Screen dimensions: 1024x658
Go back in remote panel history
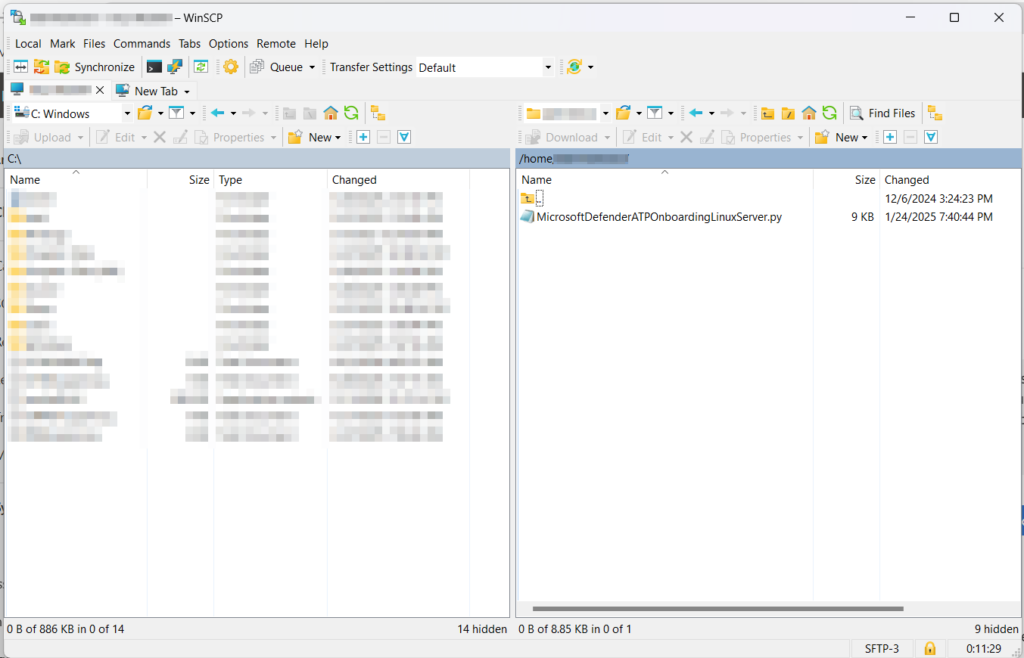coord(696,114)
